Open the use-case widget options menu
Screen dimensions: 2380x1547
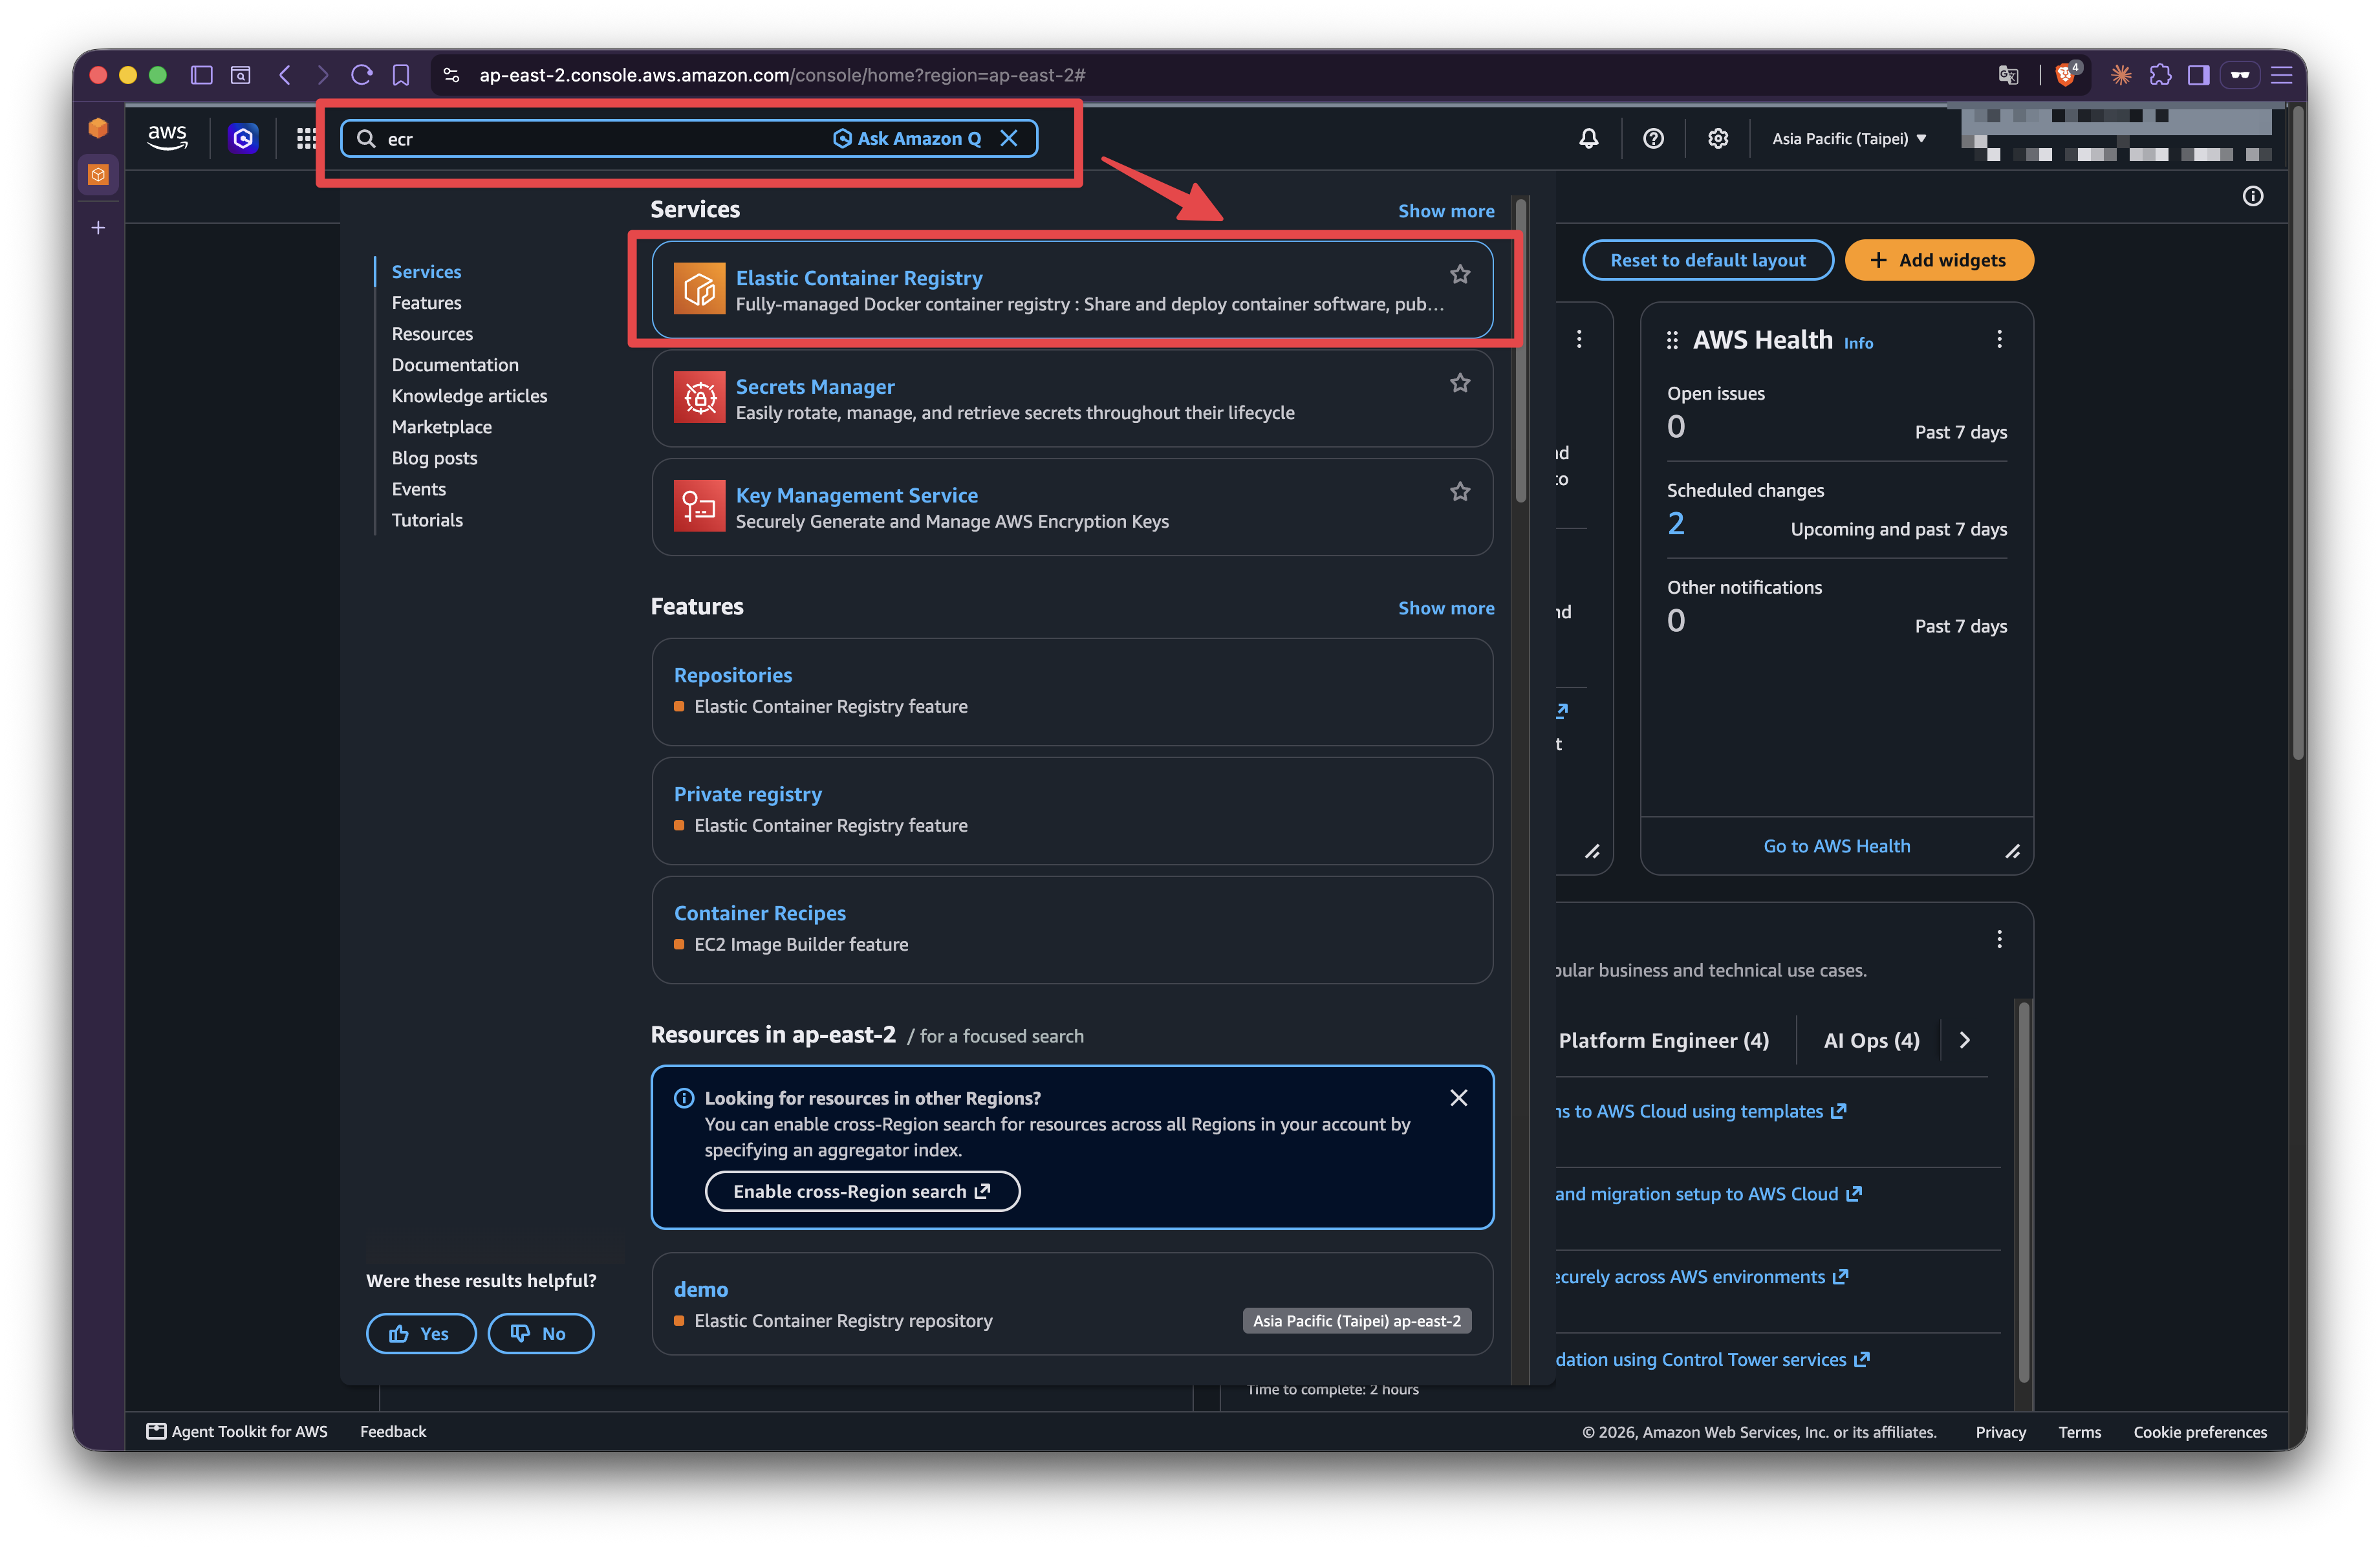[x=1999, y=939]
